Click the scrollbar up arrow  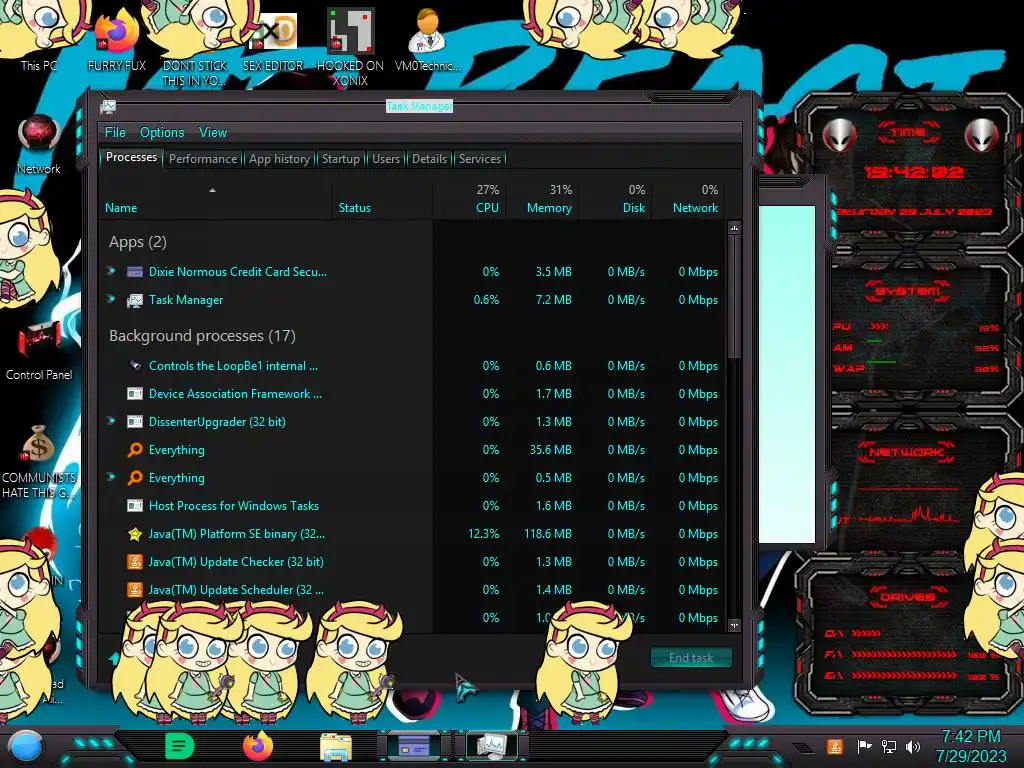coord(734,229)
